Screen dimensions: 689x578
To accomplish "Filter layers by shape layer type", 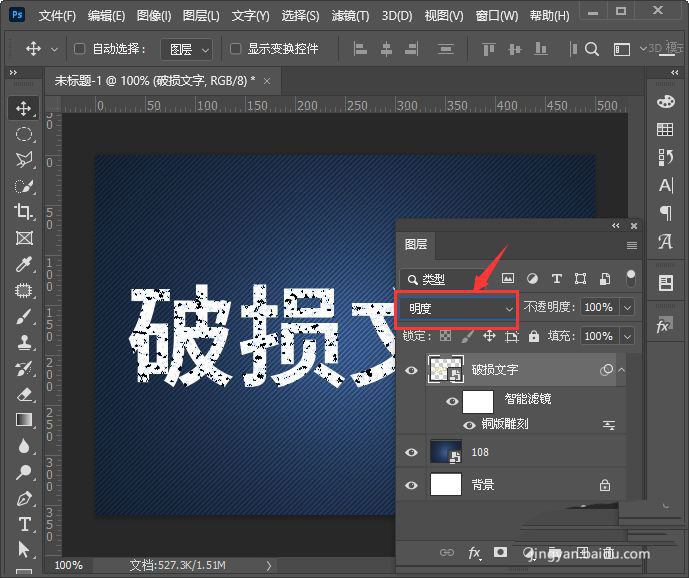I will coord(580,278).
